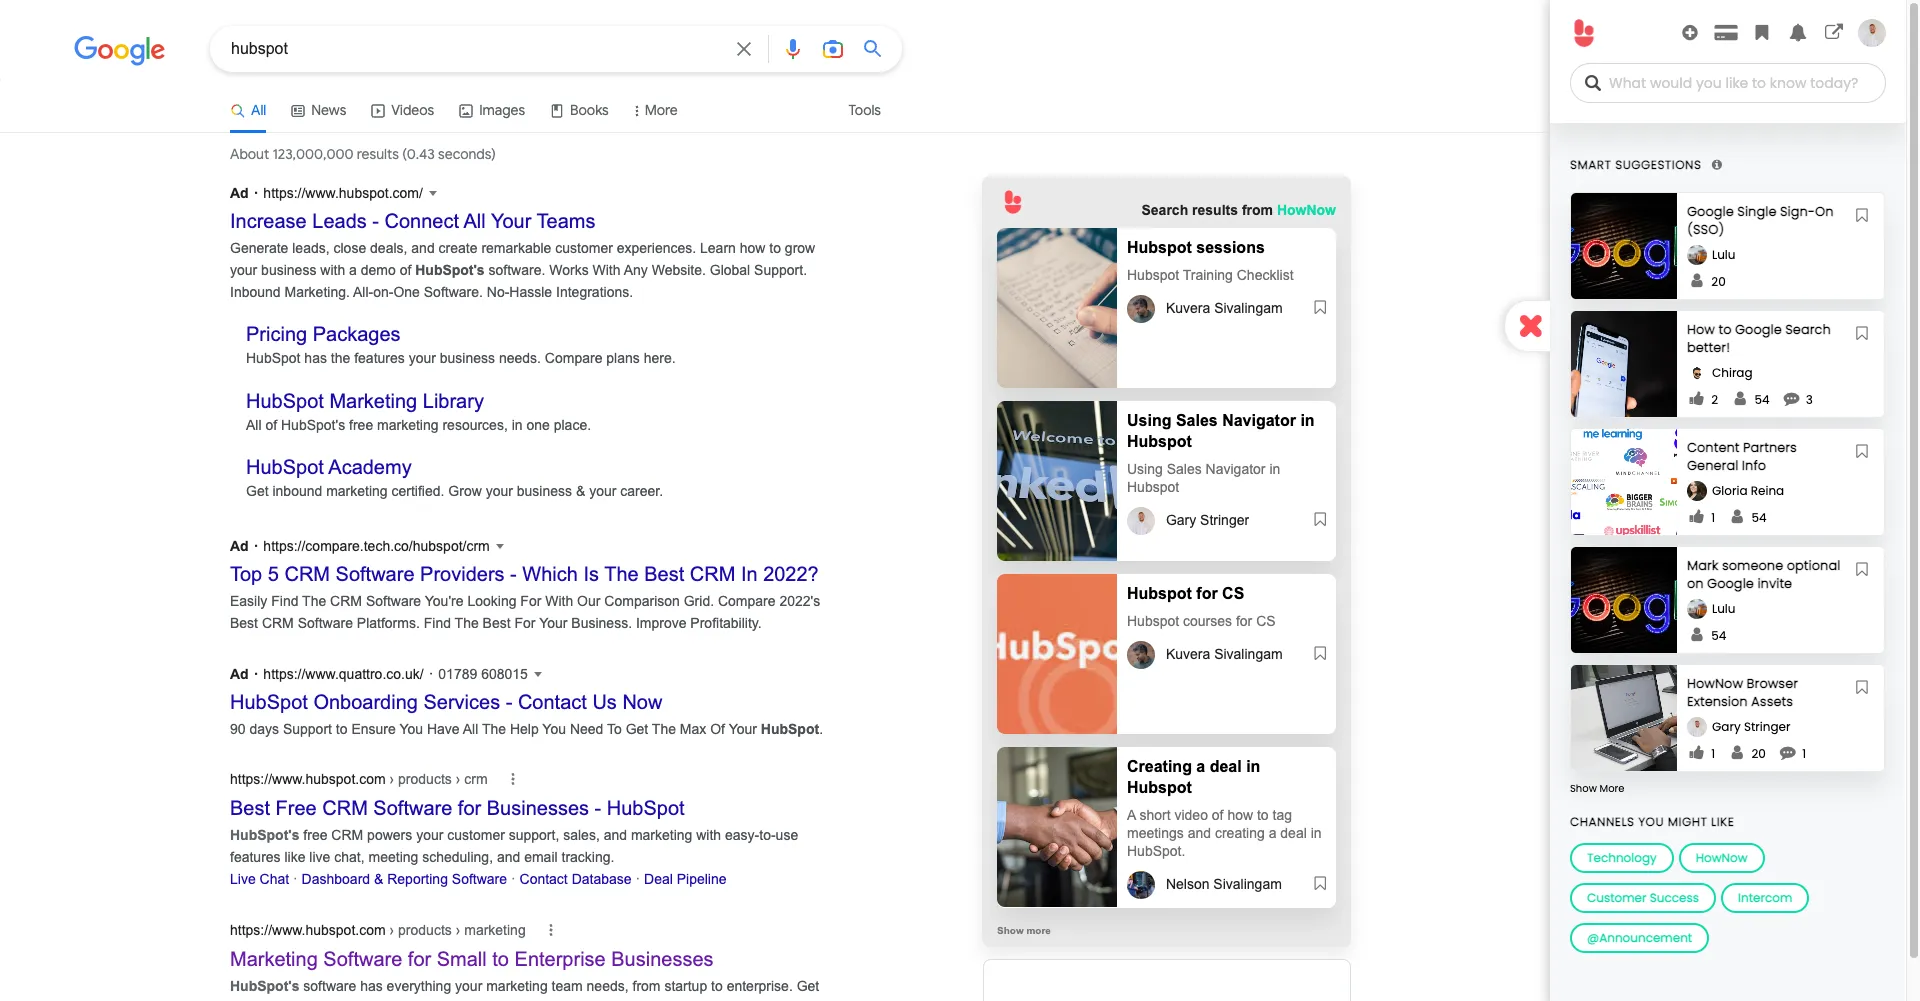Bookmark How to Google Search better

click(1862, 333)
